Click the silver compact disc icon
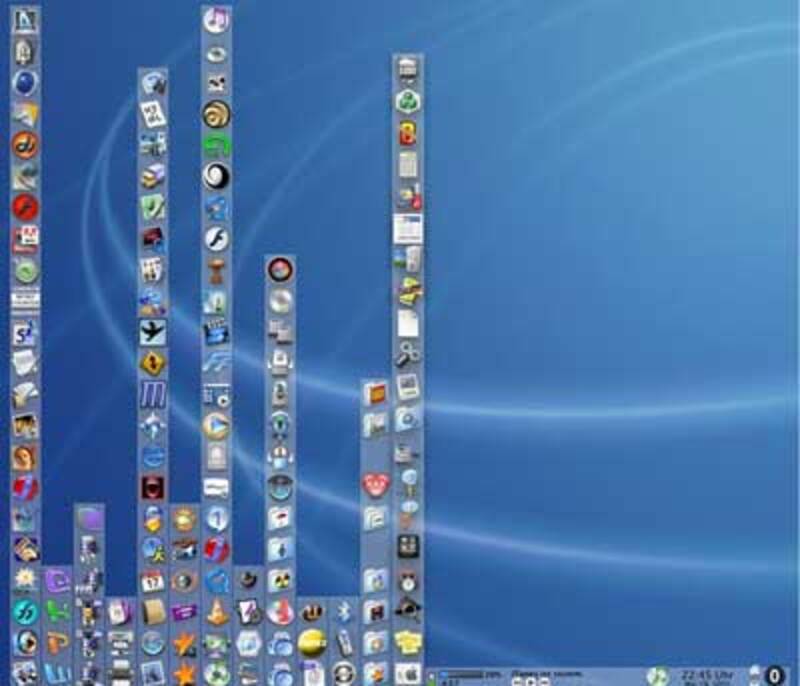 click(280, 301)
